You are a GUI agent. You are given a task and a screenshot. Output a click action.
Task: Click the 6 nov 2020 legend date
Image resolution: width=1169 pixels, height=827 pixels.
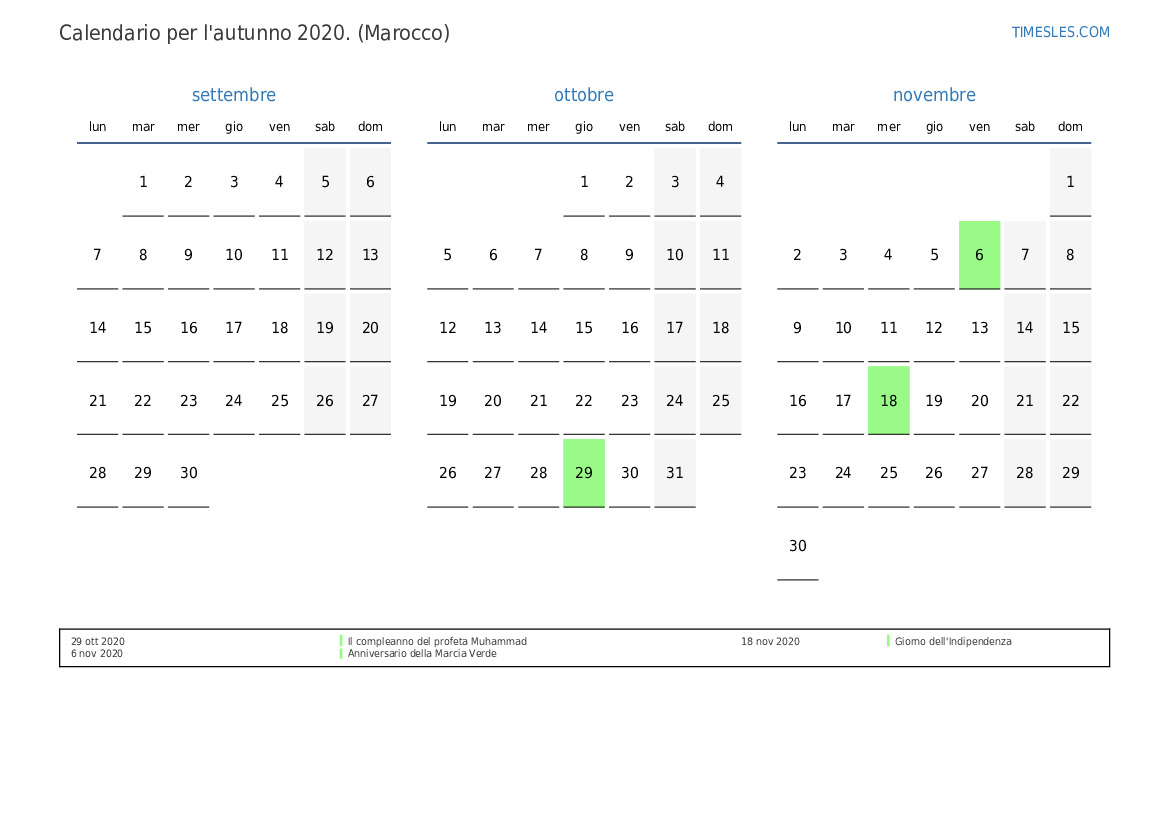click(97, 654)
